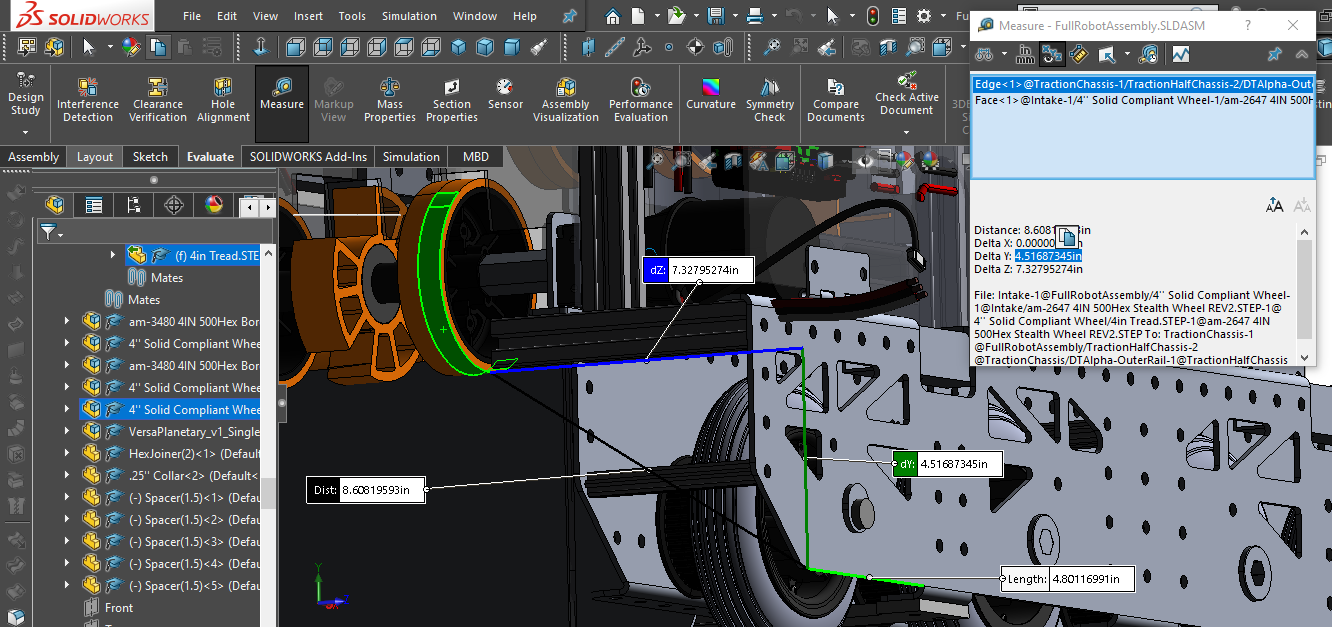Switch to the Sketch tab
The width and height of the screenshot is (1332, 627).
151,156
